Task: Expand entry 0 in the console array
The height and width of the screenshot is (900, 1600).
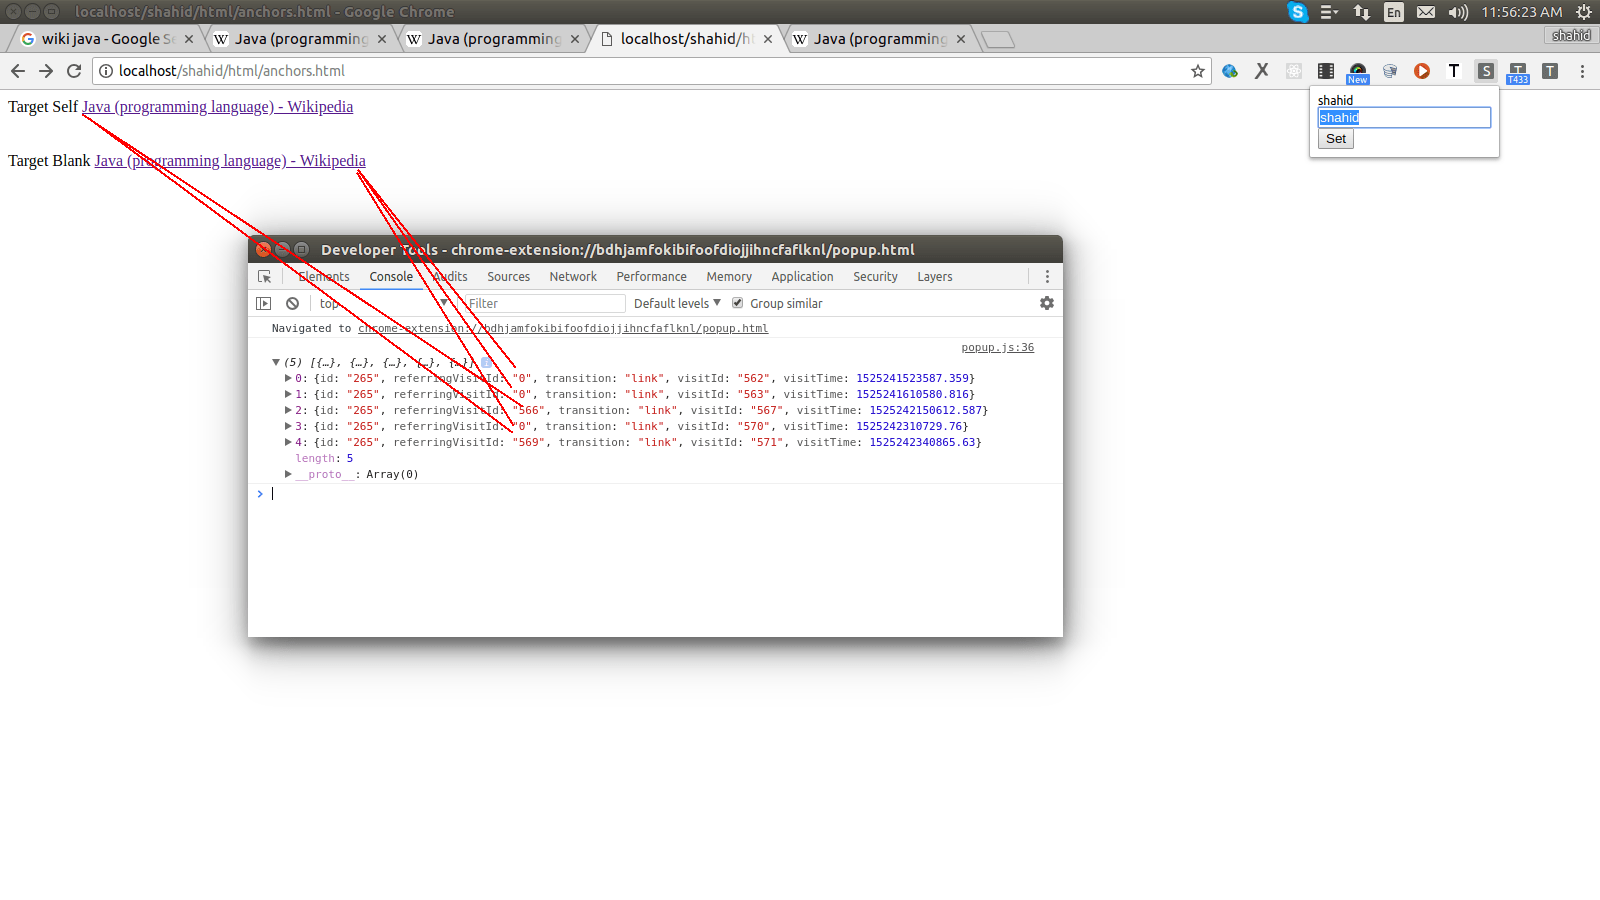Action: coord(288,378)
